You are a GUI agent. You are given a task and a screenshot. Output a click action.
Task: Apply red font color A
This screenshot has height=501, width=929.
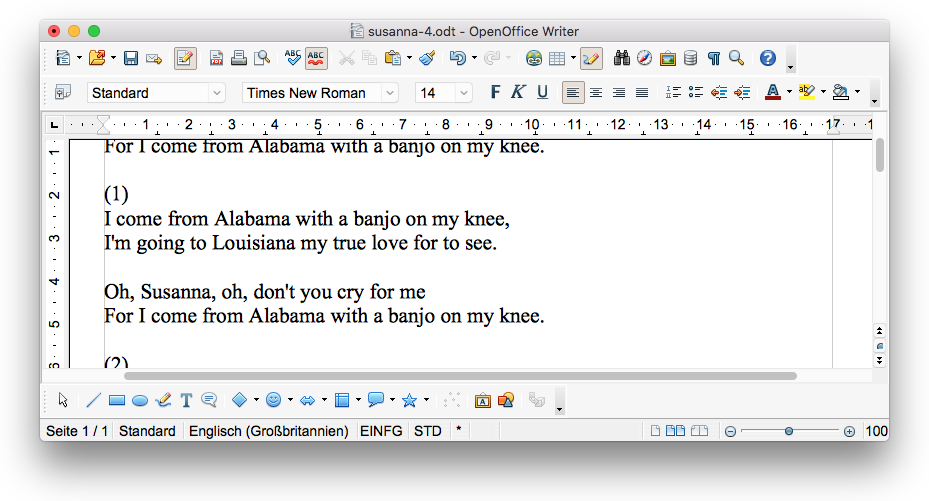(773, 92)
